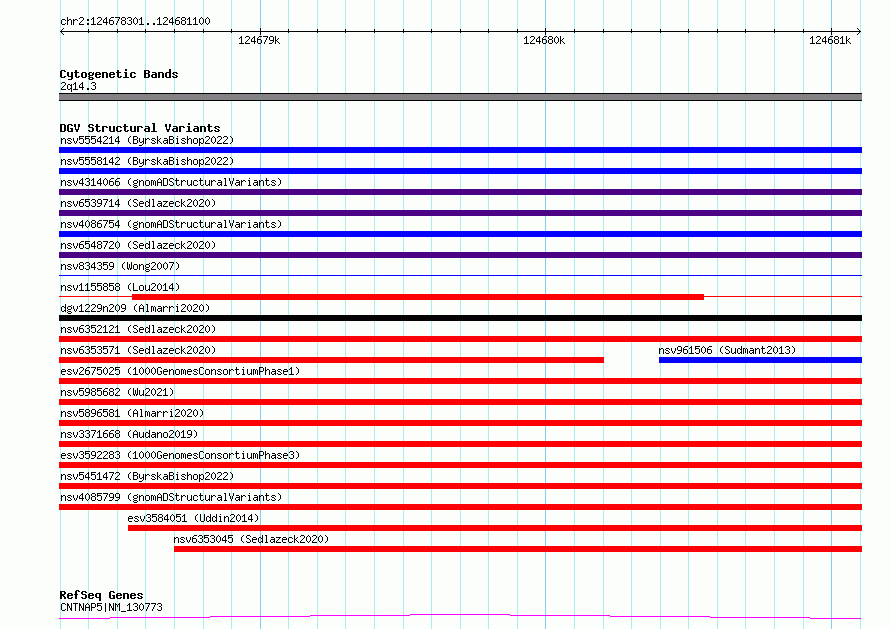This screenshot has height=629, width=890.
Task: Click the nsv6352121 (Sedlazeck2020) label
Action: tap(138, 329)
